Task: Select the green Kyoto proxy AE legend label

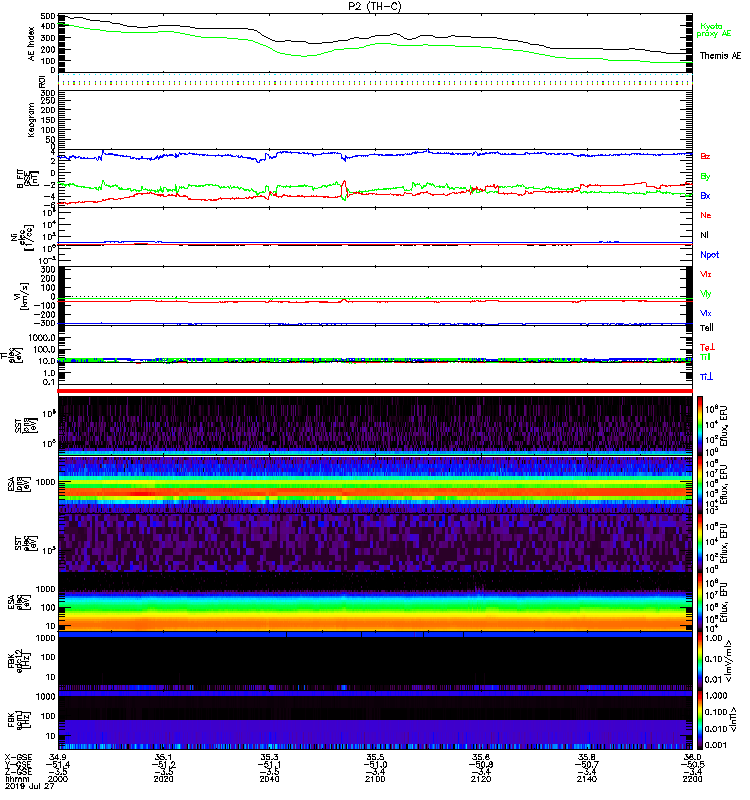Action: click(713, 30)
